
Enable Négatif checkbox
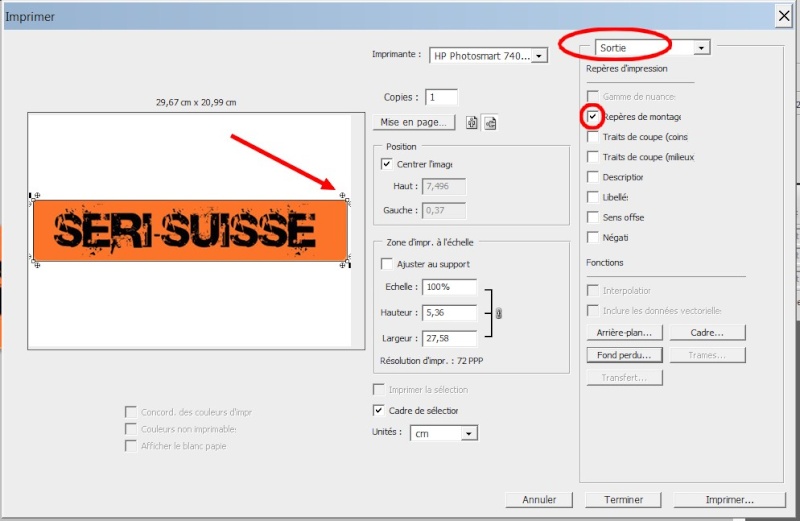coord(592,237)
